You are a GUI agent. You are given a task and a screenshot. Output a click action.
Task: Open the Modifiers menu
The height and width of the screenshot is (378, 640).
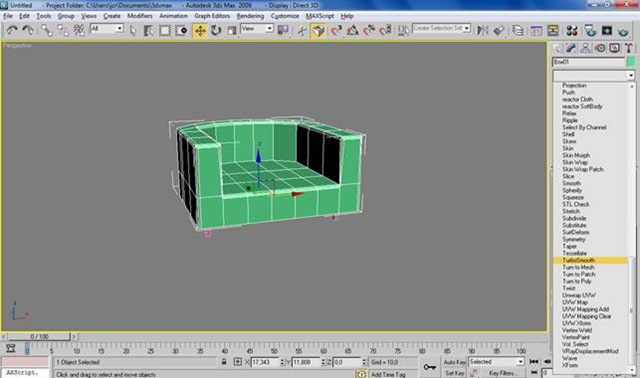[x=140, y=16]
